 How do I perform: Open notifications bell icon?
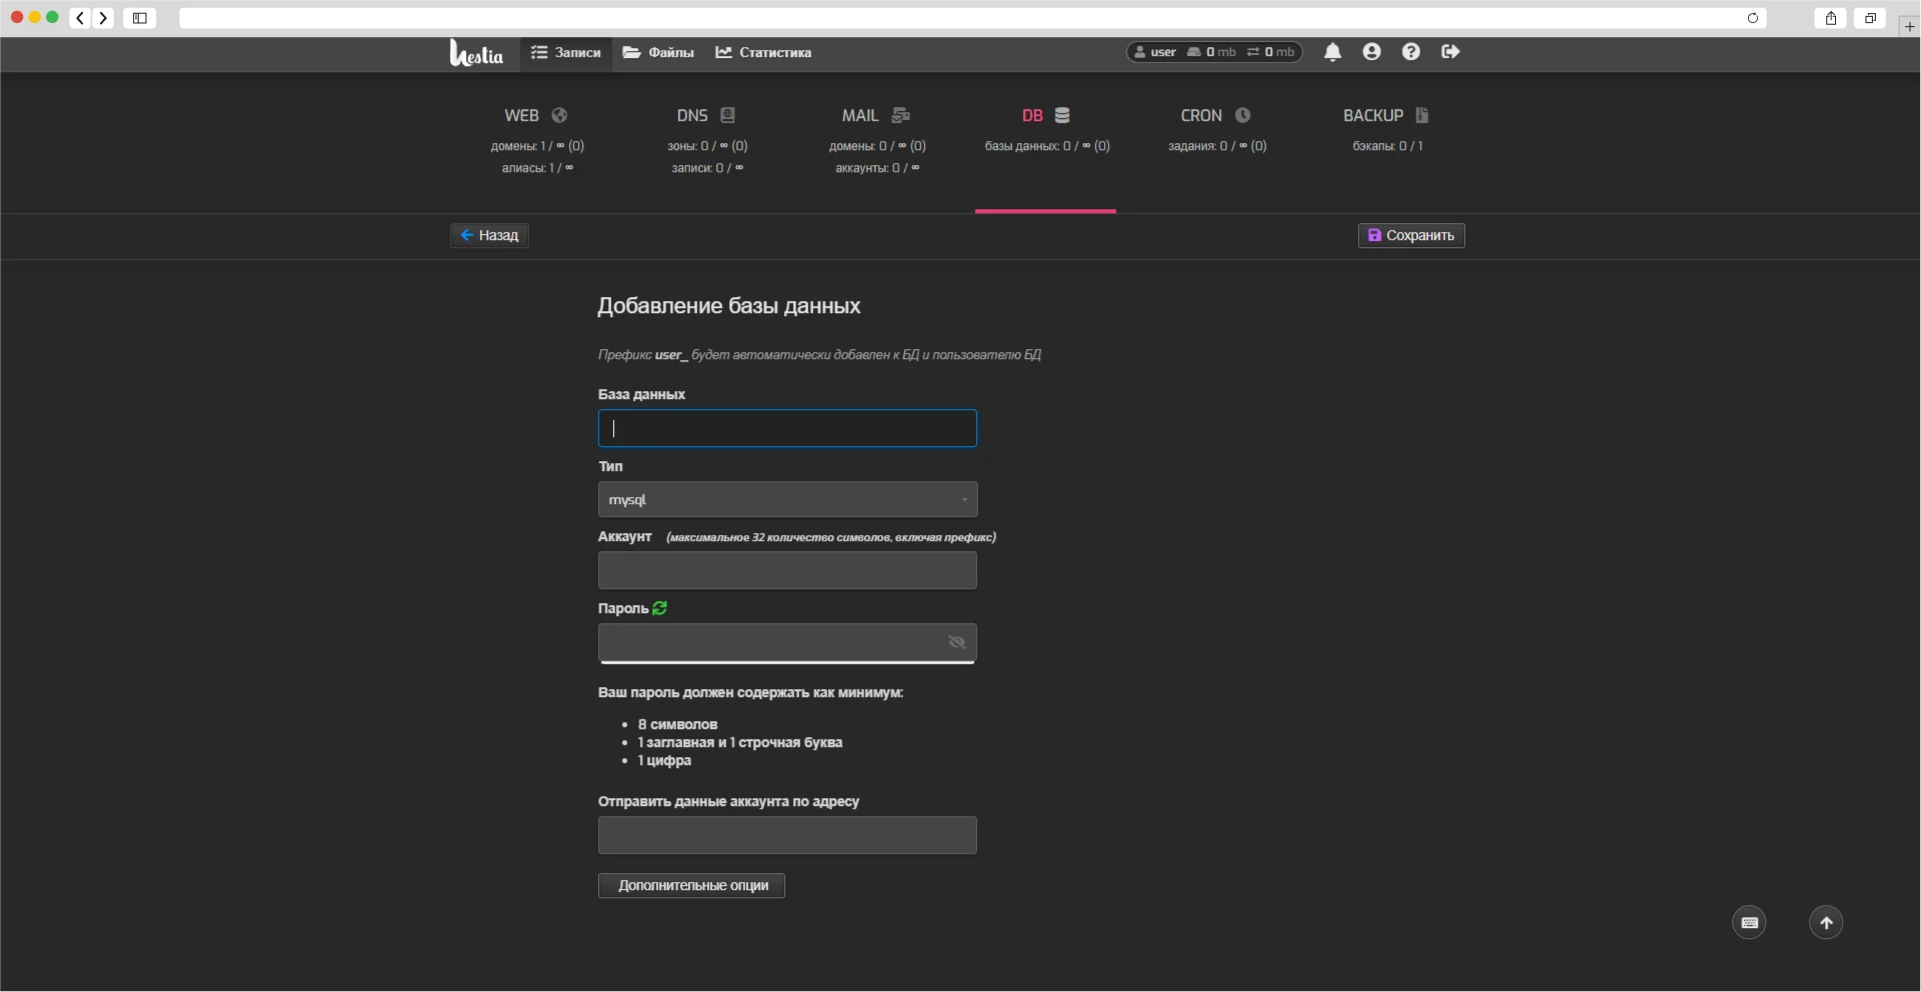tap(1332, 52)
